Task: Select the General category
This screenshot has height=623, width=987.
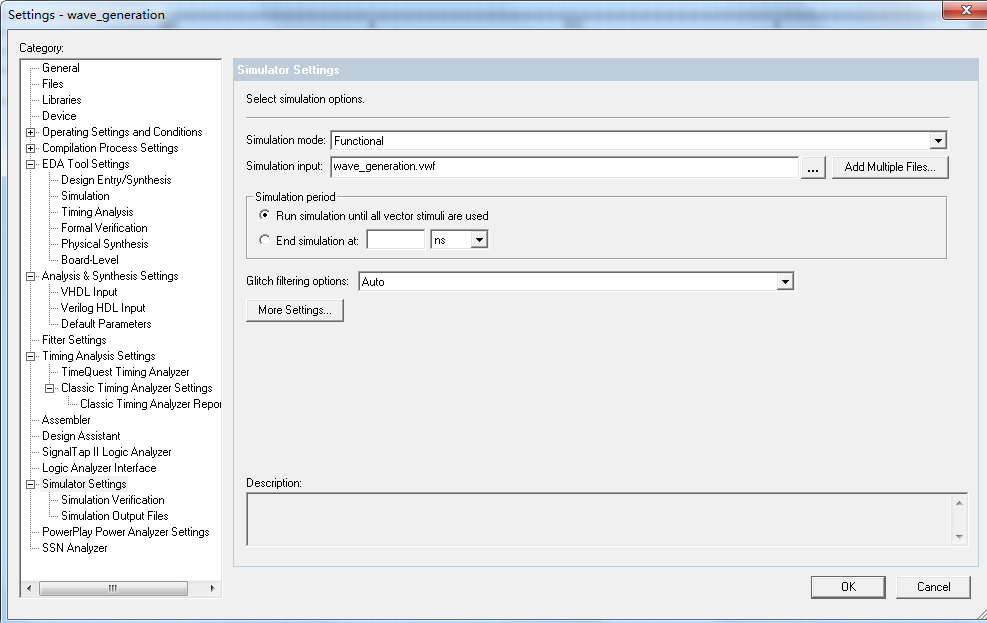Action: tap(60, 68)
